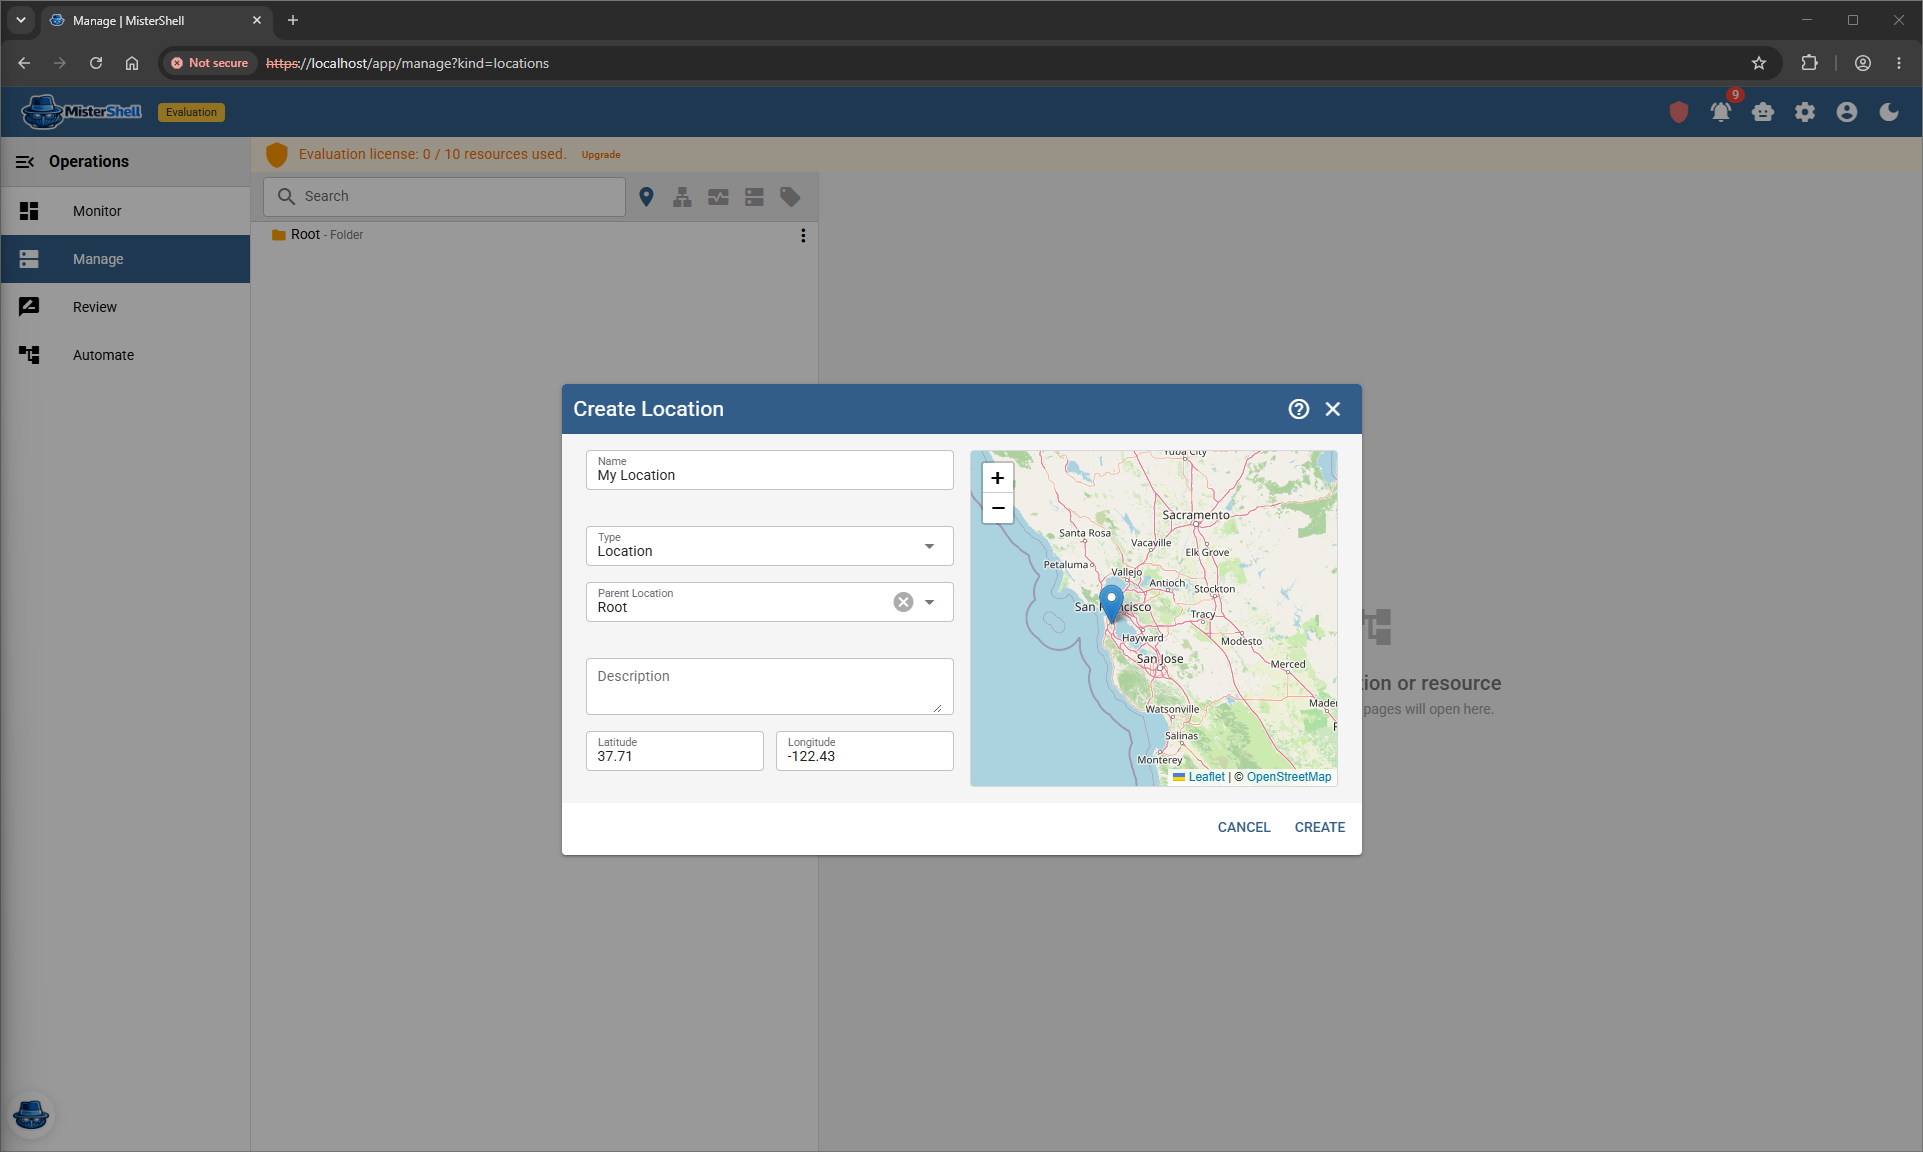This screenshot has width=1923, height=1152.
Task: Click the tag filter icon
Action: [790, 197]
